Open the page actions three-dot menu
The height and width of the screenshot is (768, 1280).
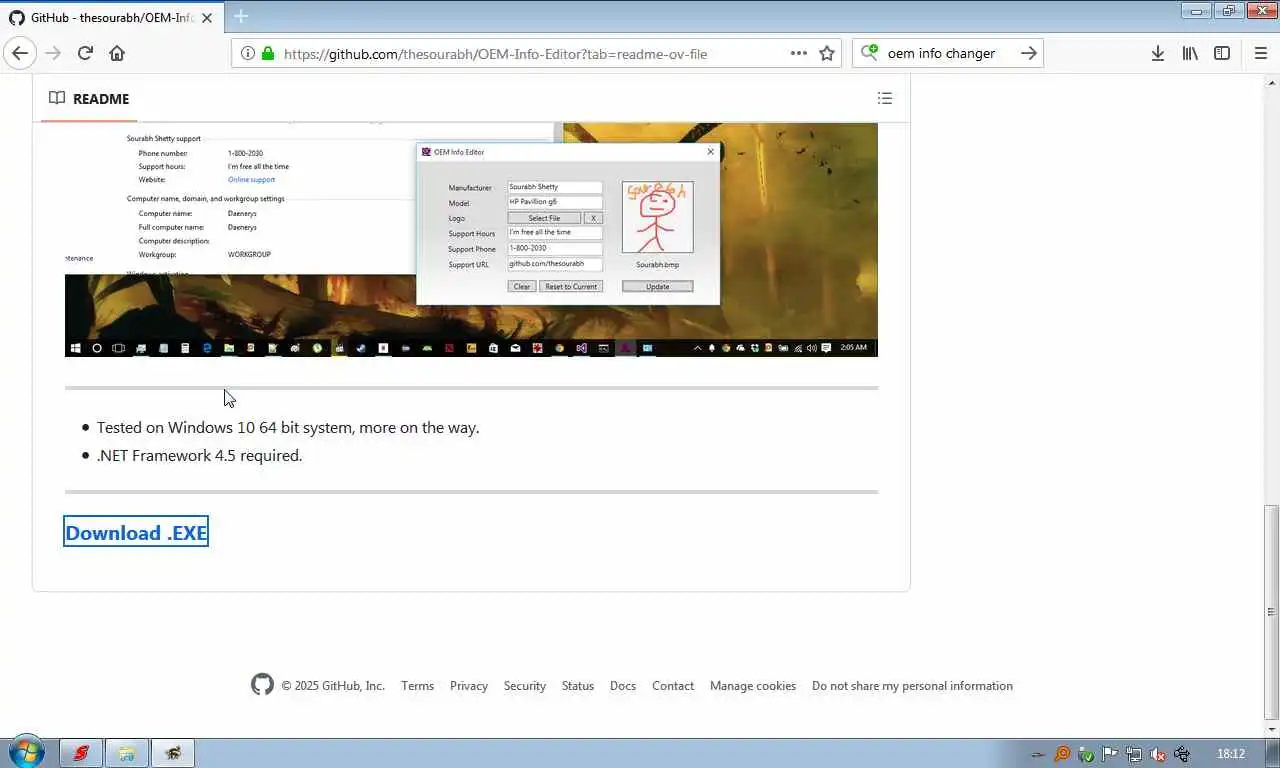click(x=799, y=53)
